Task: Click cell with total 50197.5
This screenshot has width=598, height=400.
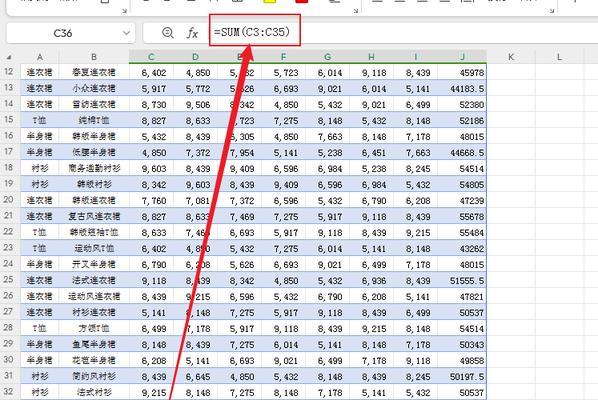Action: pos(462,376)
